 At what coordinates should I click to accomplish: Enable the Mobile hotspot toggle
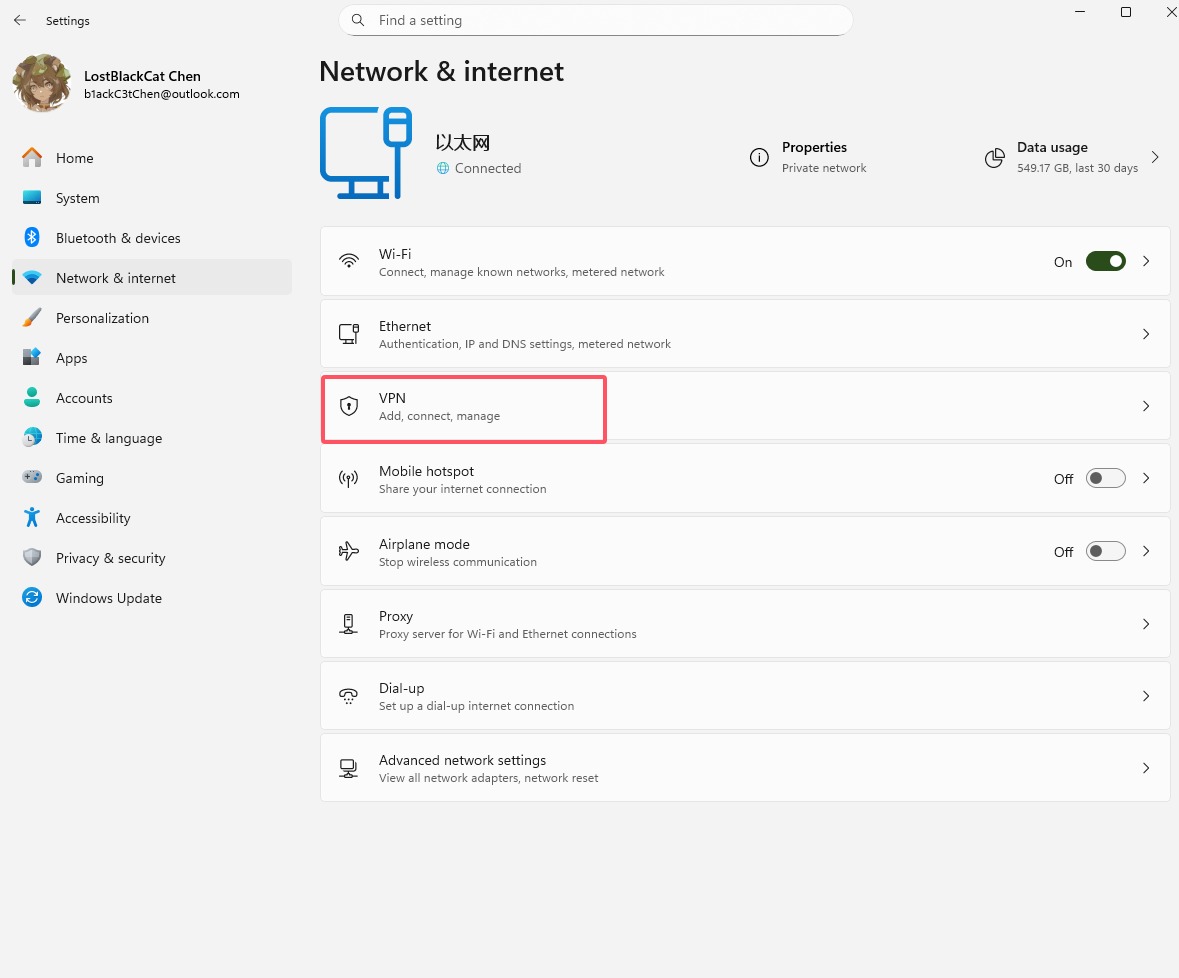(1105, 479)
